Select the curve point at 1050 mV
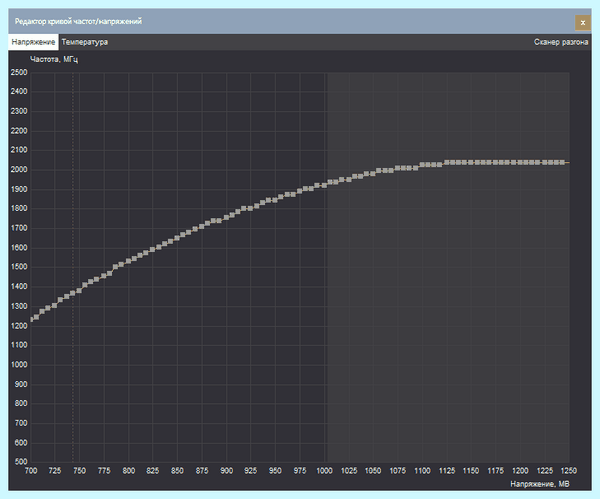Viewport: 600px width, 499px height. tap(373, 173)
